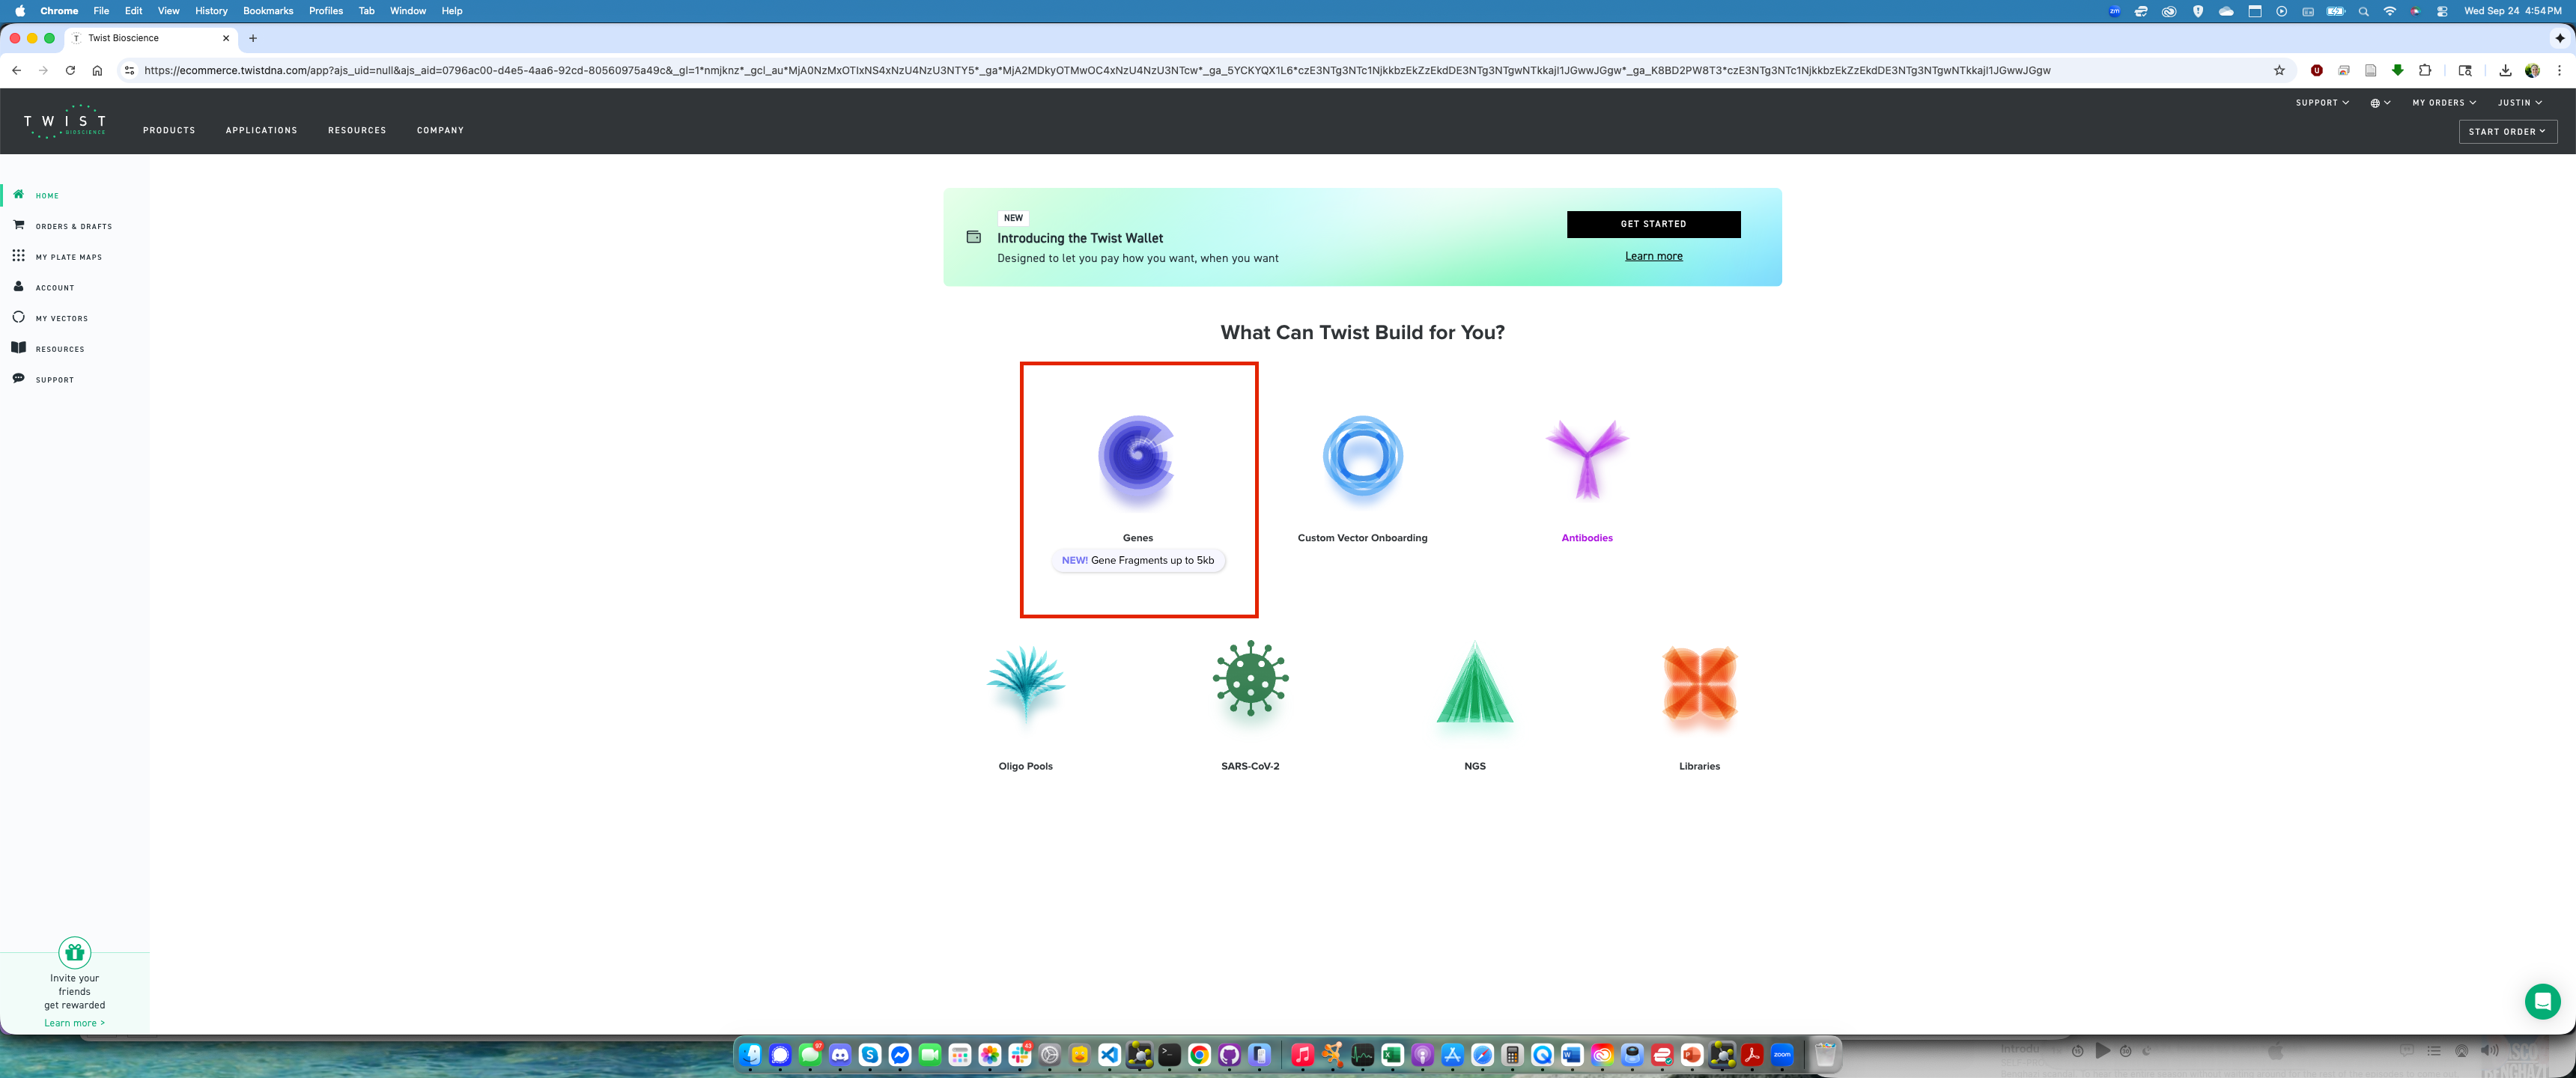Open My Vectors circle icon in sidebar
2576x1078 pixels.
click(x=18, y=317)
